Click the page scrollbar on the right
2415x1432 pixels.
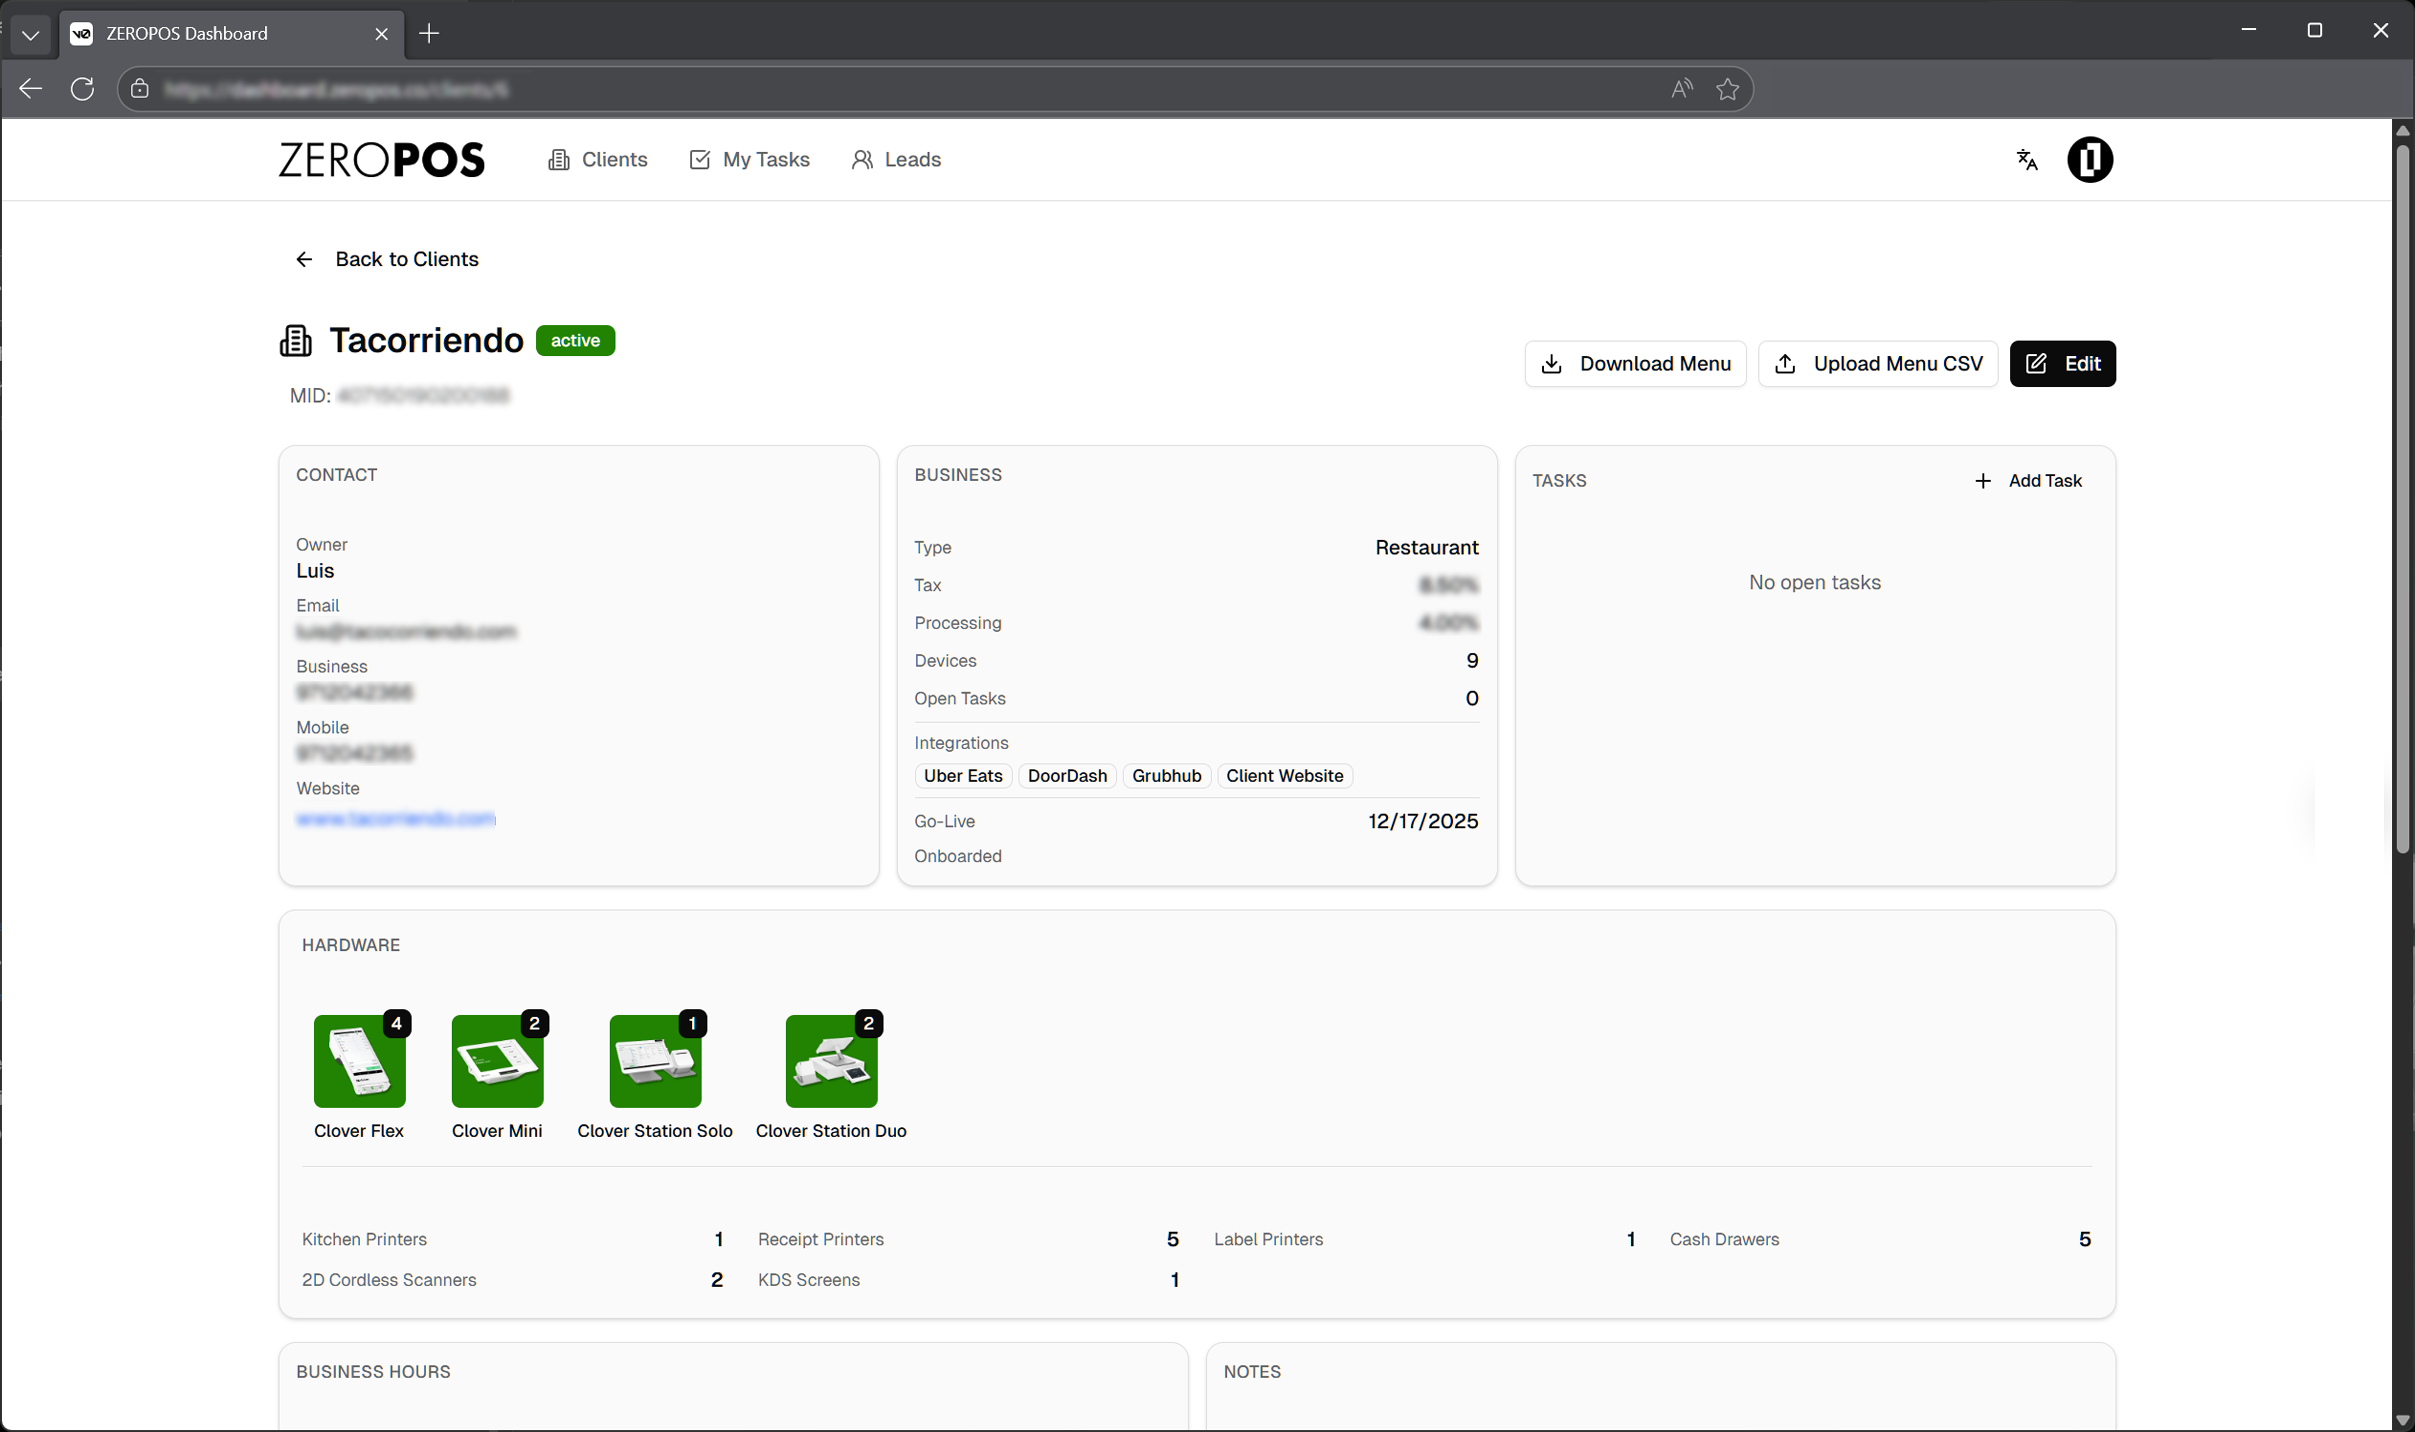(2402, 490)
